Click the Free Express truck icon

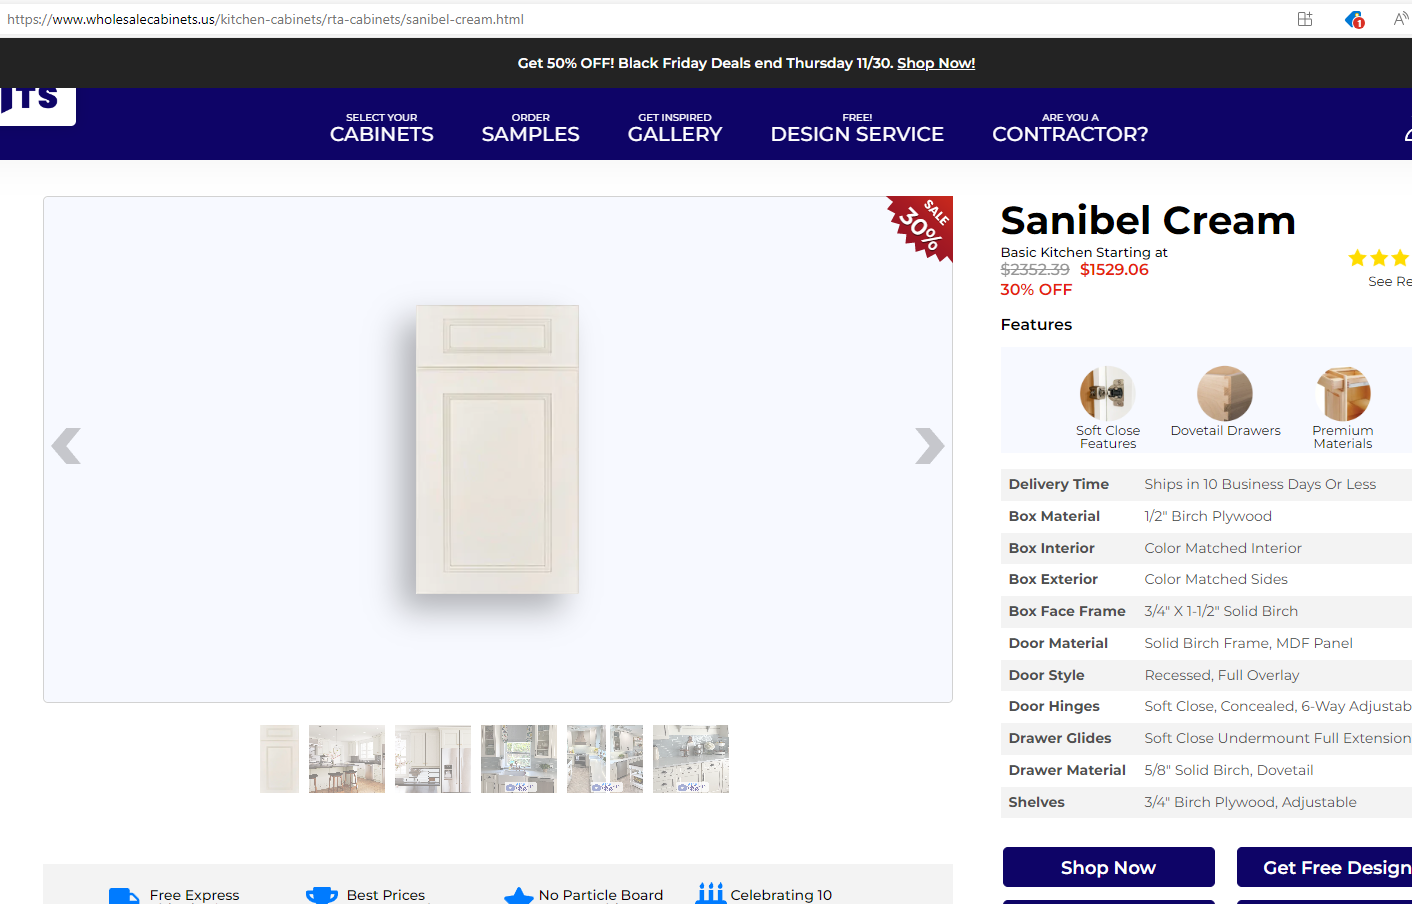[124, 896]
